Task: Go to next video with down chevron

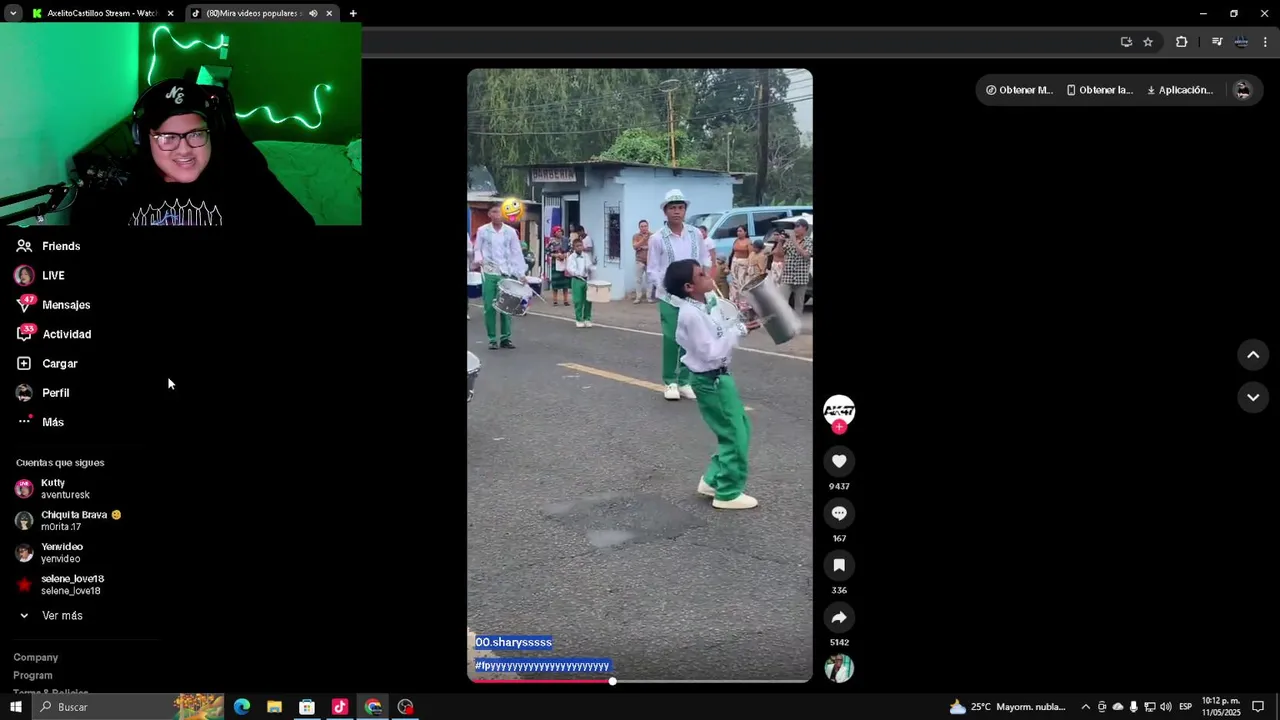Action: 1253,397
